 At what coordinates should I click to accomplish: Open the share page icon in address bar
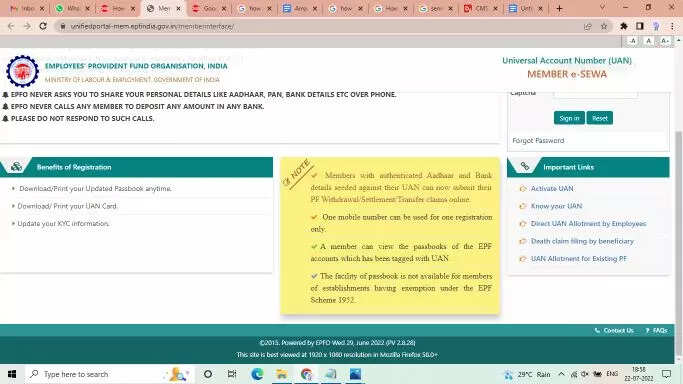coord(588,26)
